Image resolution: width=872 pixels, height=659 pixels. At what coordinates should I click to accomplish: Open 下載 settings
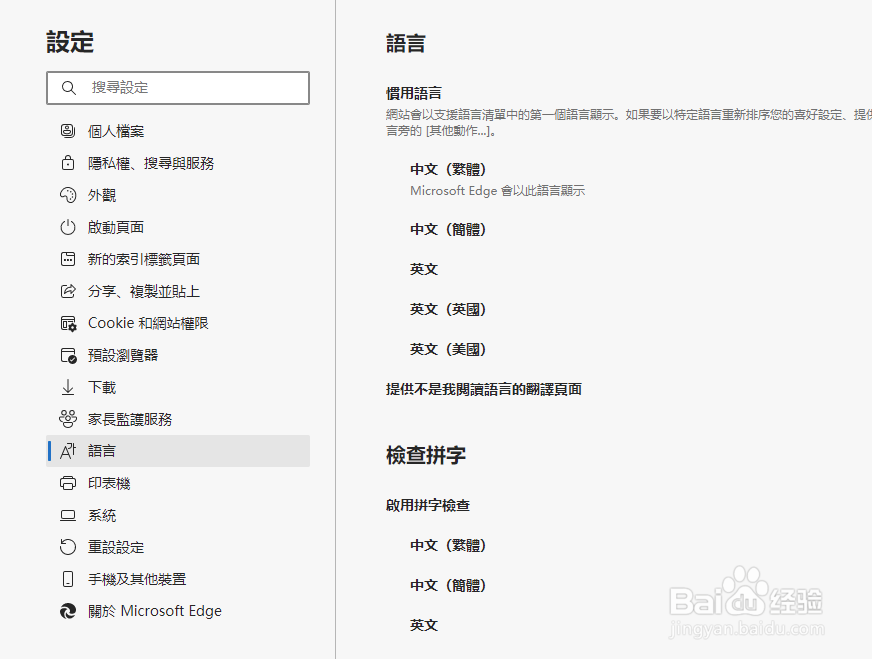point(178,387)
